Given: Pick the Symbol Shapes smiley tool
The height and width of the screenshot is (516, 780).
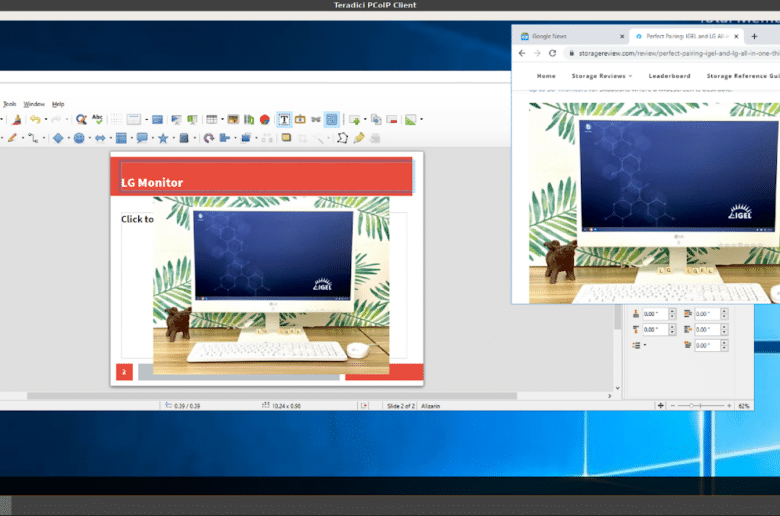Looking at the screenshot, I should tap(79, 138).
